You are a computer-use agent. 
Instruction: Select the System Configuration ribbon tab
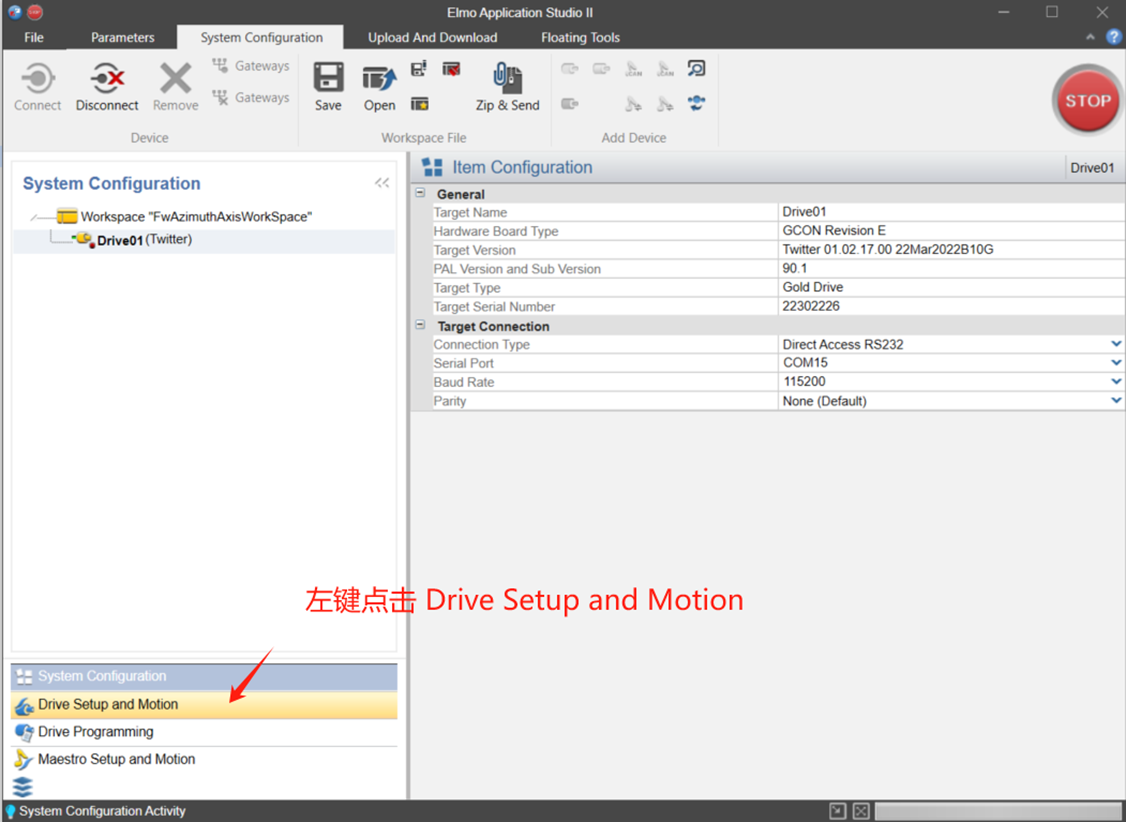pos(261,37)
